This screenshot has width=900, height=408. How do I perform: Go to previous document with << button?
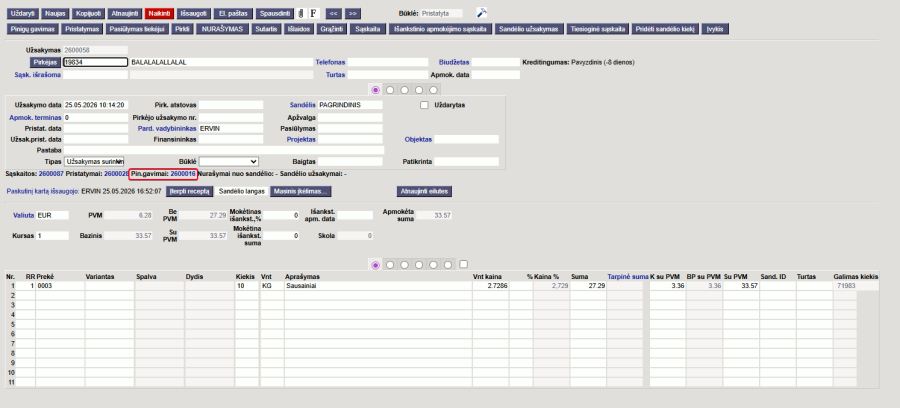[333, 13]
